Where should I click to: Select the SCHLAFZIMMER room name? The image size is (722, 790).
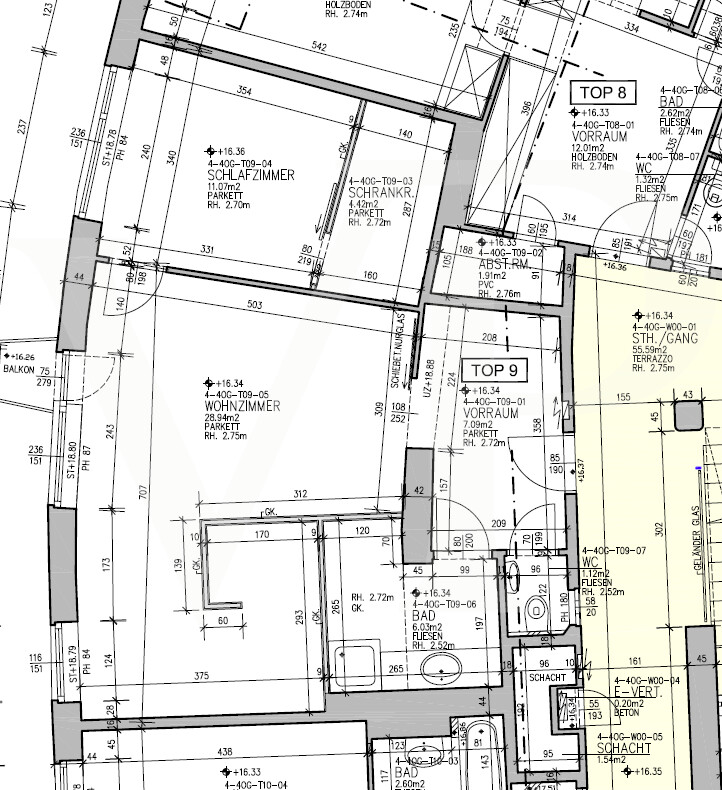(250, 175)
